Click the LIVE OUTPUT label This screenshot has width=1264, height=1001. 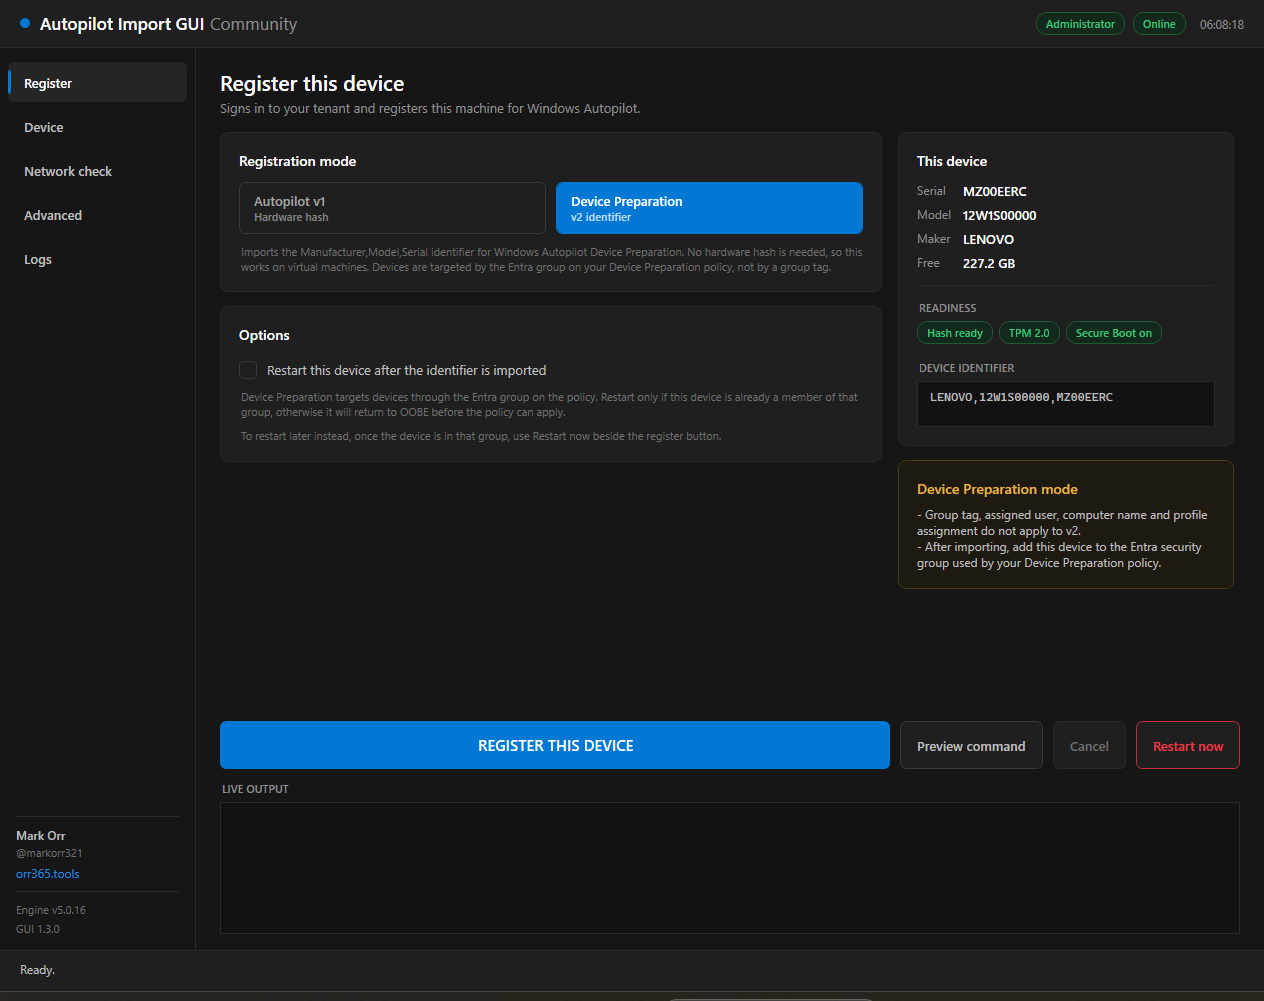(x=255, y=789)
